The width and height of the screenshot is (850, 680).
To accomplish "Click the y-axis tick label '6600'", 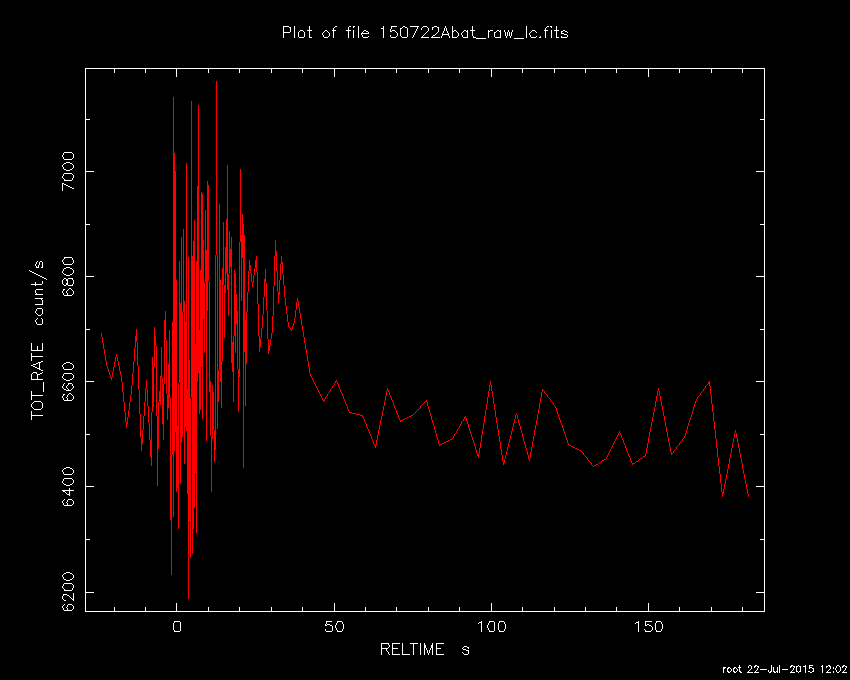I will [x=68, y=382].
